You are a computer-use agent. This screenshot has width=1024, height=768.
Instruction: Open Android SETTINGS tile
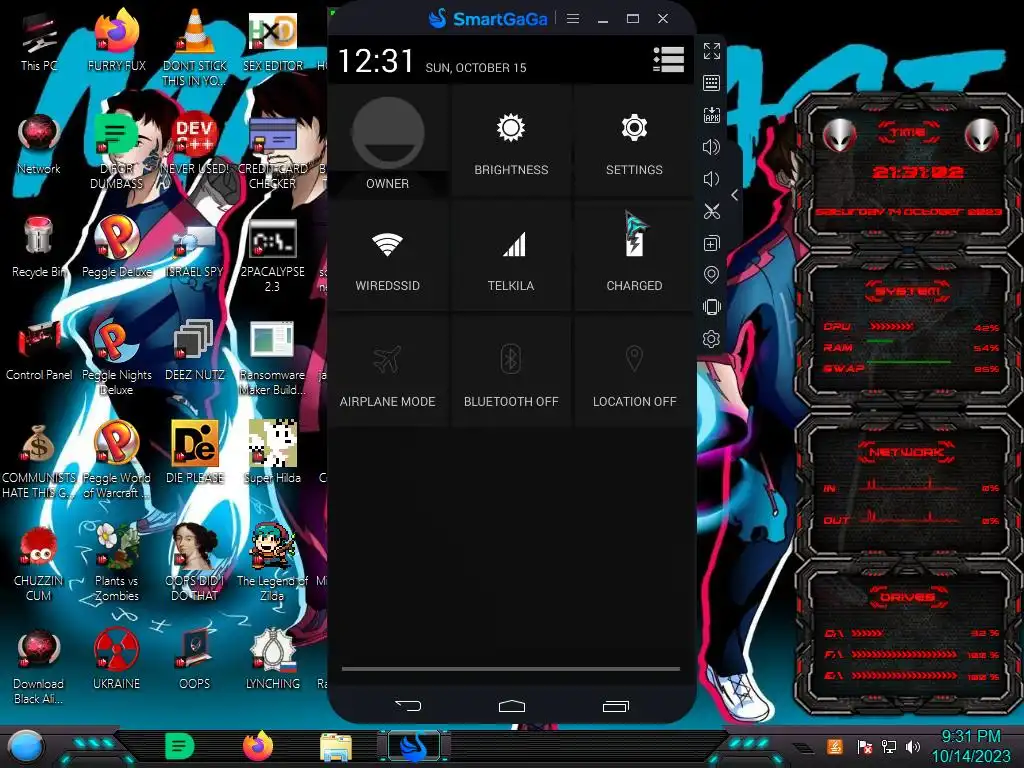pyautogui.click(x=634, y=141)
